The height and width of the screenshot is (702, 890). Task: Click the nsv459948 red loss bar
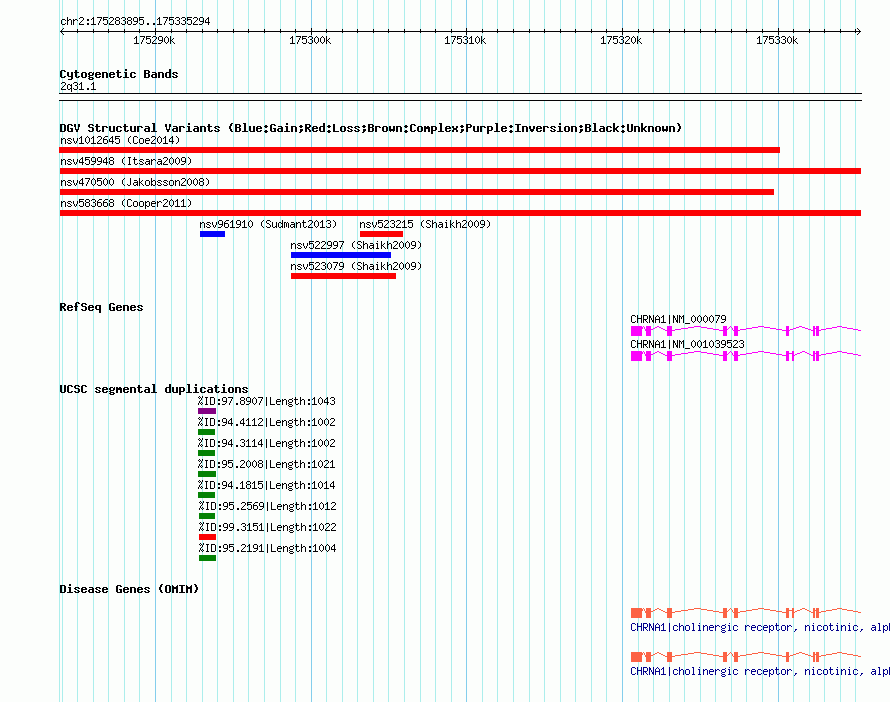click(460, 171)
